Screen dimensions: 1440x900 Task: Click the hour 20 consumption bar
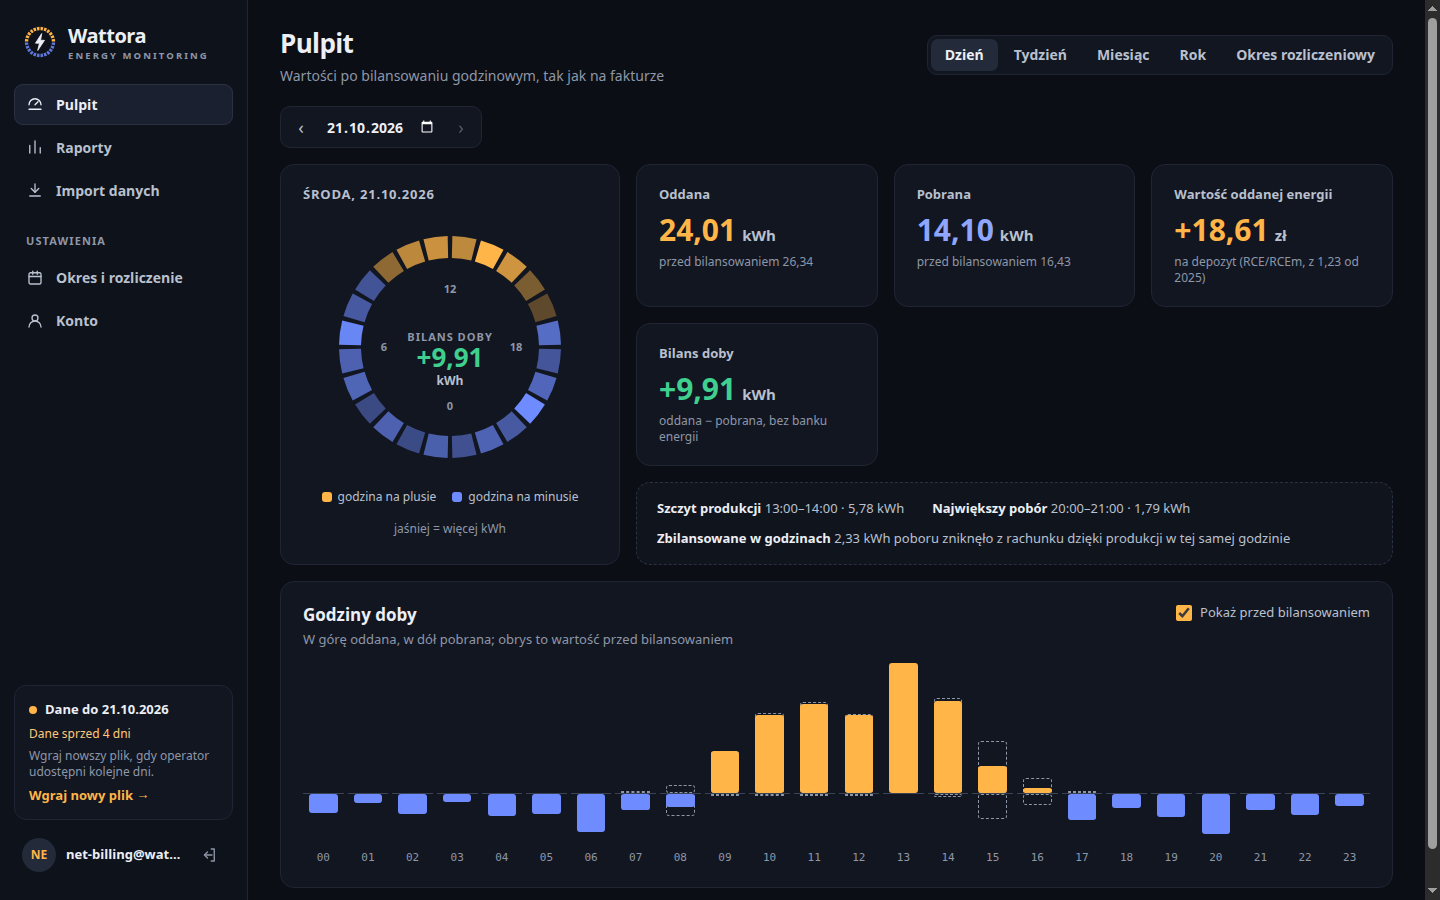click(x=1216, y=814)
